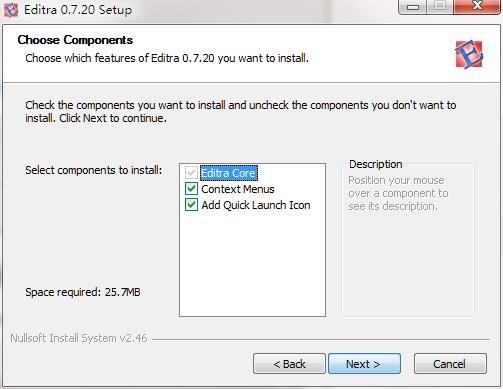Uncheck the Add Quick Launch Icon checkbox
The image size is (503, 389).
(191, 205)
